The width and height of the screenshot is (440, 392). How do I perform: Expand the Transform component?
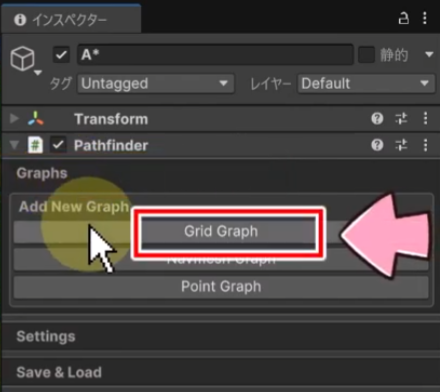(x=14, y=118)
